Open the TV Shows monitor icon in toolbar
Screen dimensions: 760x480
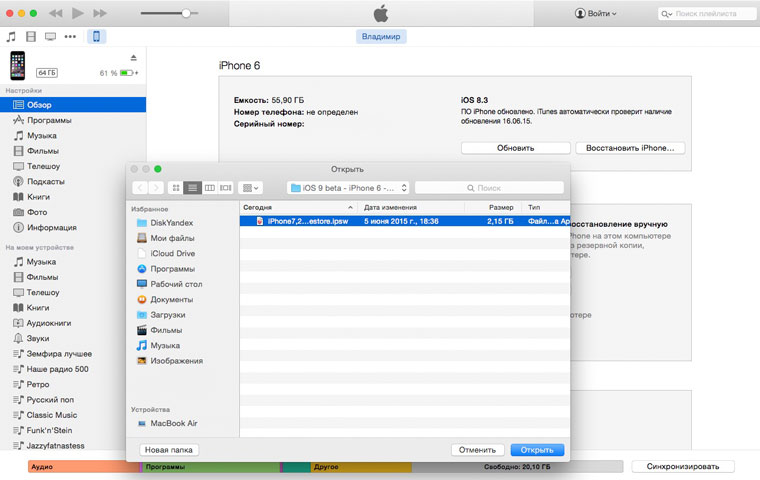tap(50, 36)
